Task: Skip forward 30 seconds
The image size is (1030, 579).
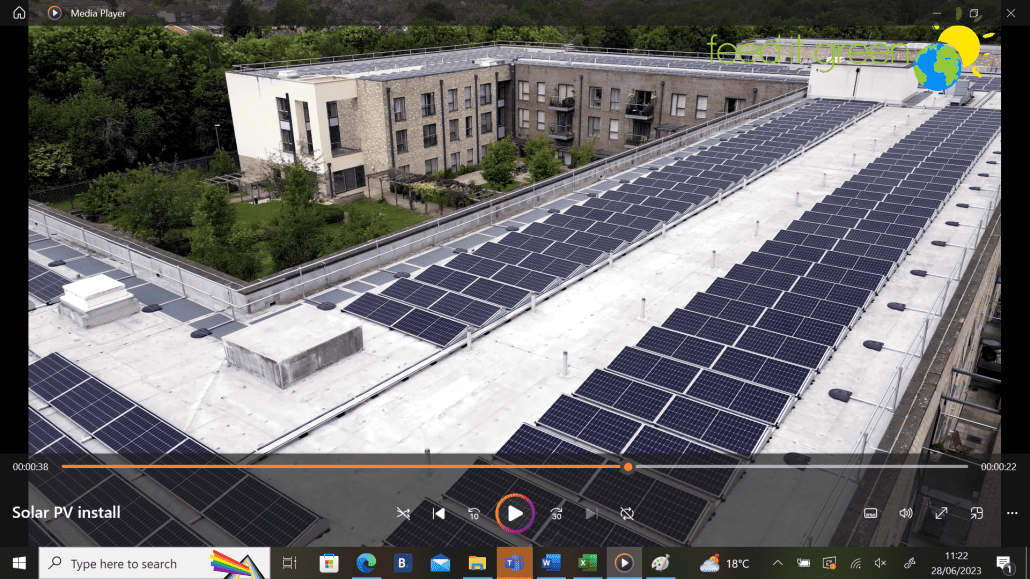Action: (556, 513)
